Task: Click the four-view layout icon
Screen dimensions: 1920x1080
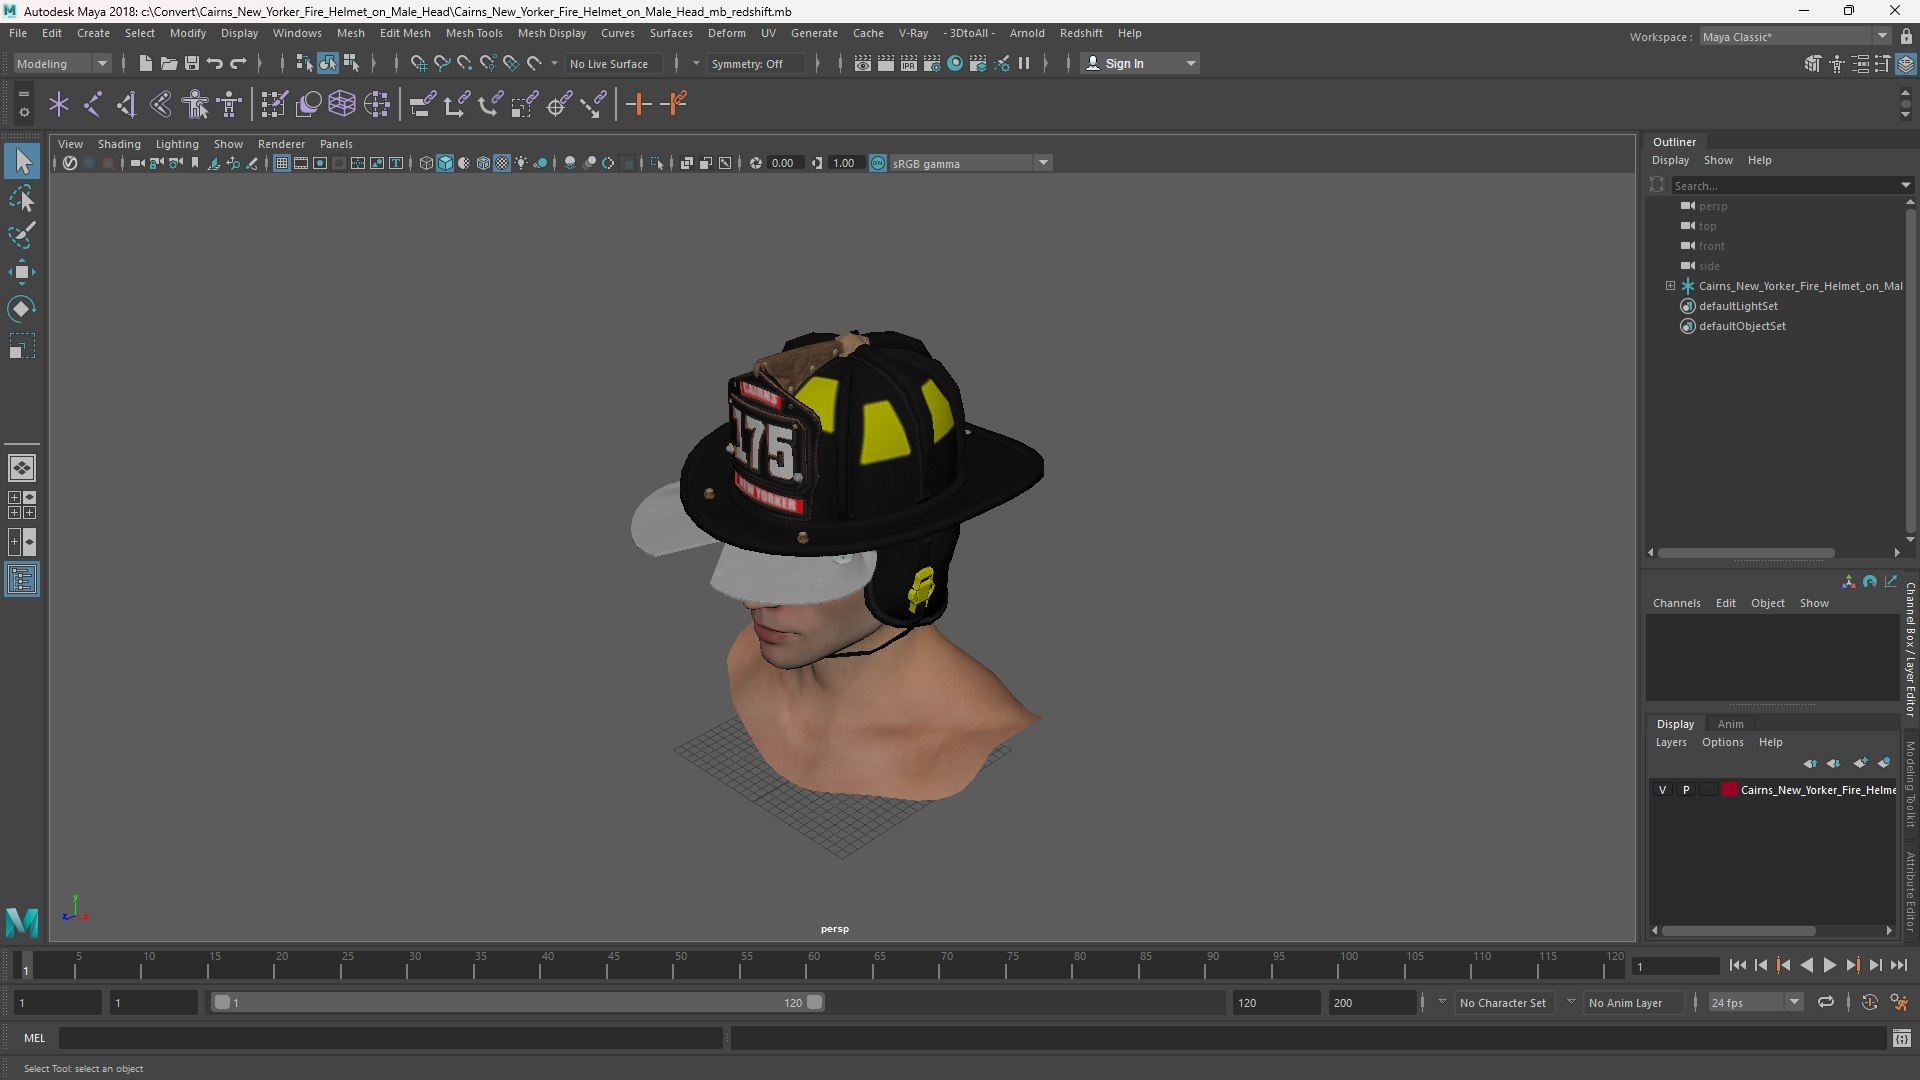Action: pyautogui.click(x=22, y=505)
